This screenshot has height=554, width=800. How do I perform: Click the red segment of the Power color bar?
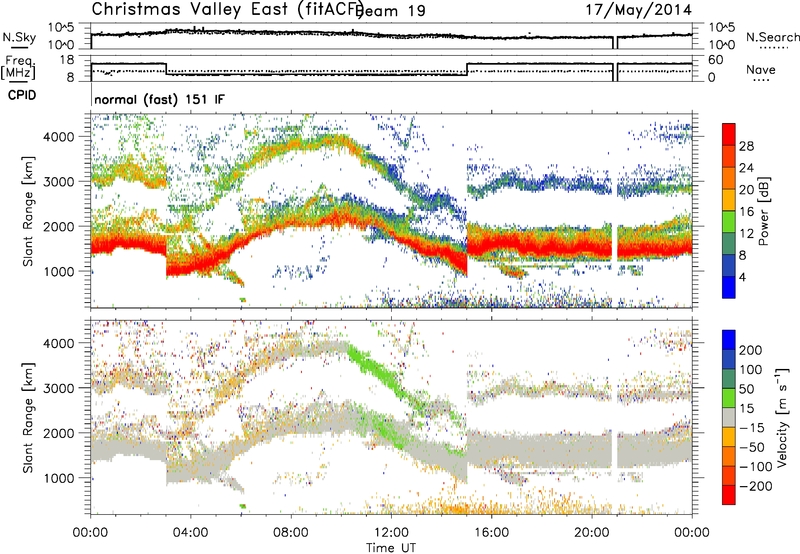[729, 134]
